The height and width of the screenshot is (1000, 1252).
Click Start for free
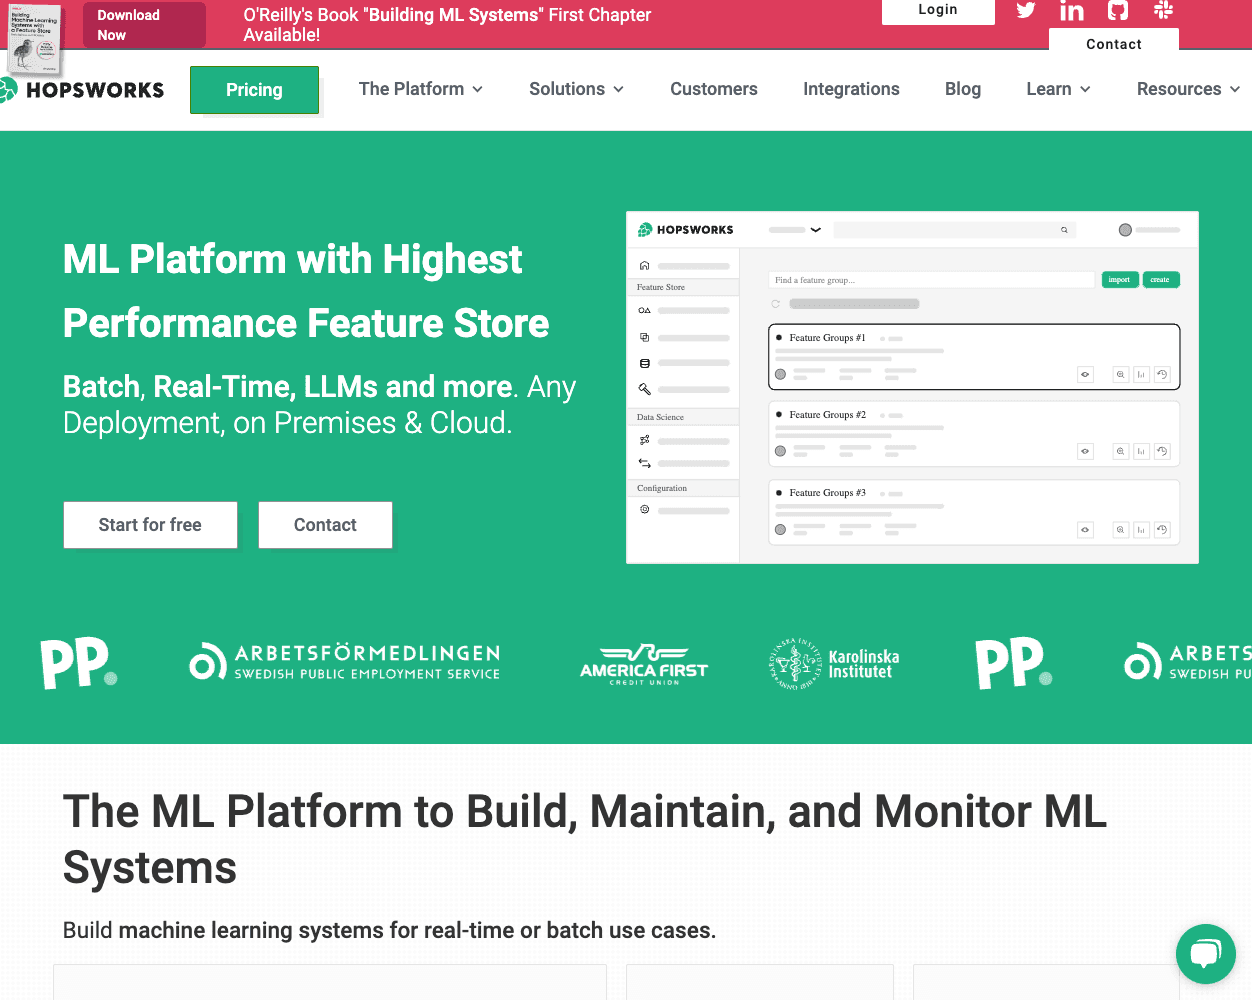point(150,525)
